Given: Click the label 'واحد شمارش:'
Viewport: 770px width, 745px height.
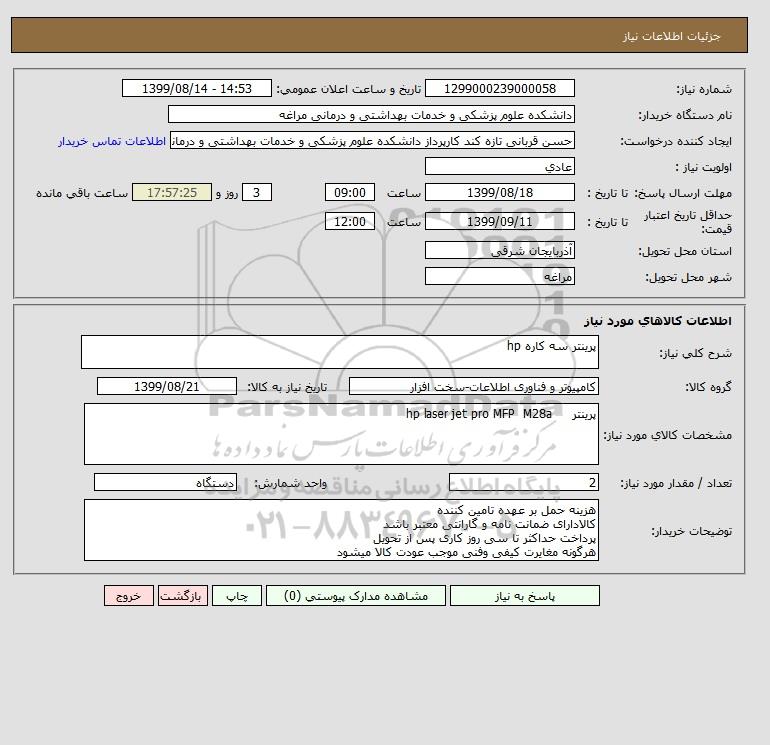Looking at the screenshot, I should pos(290,483).
